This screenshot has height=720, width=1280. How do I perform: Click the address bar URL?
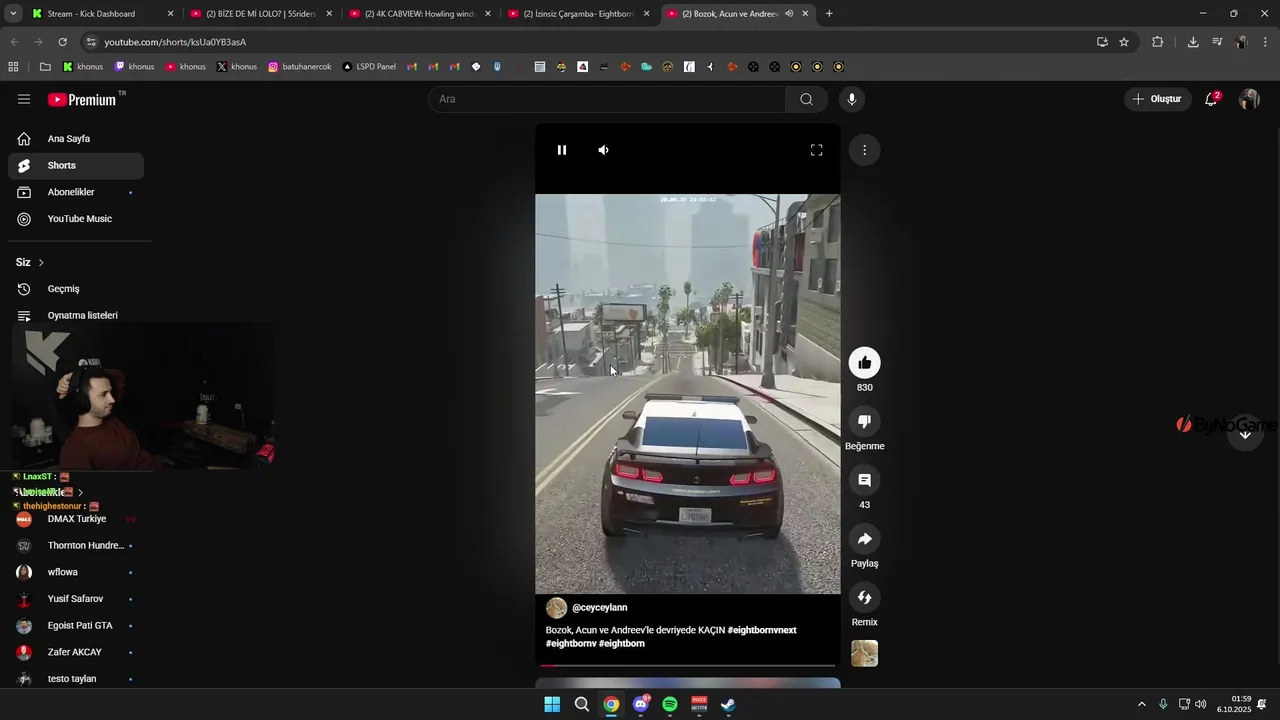coord(175,42)
